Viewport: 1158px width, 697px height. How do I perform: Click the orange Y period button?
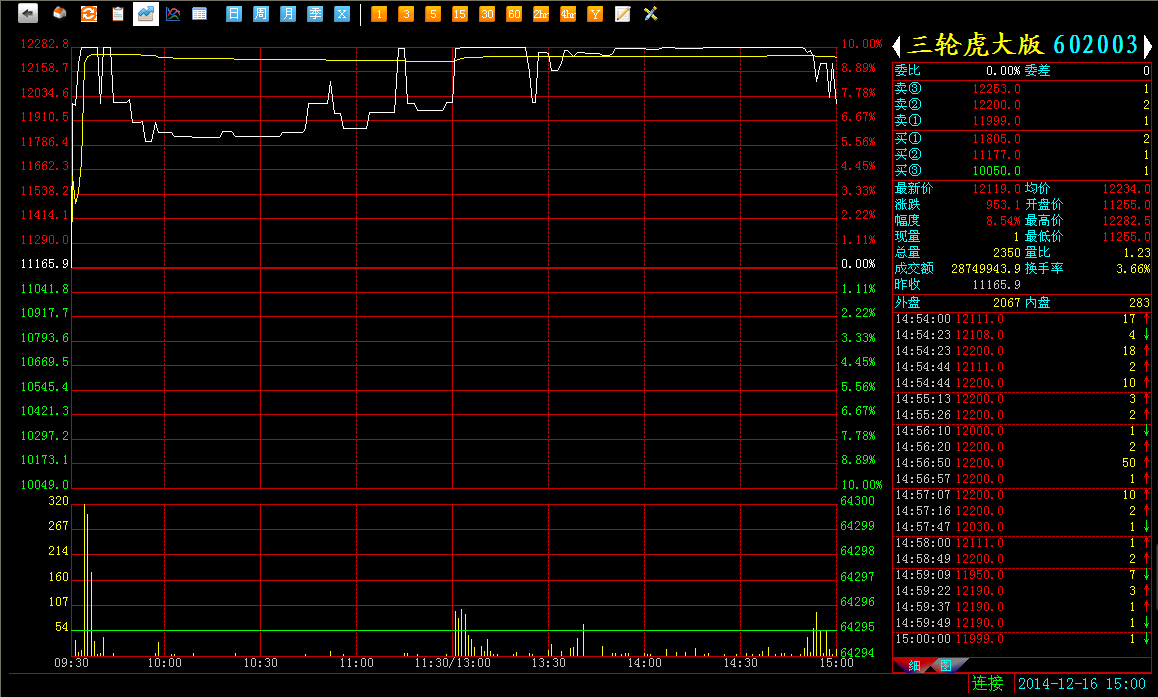(x=595, y=14)
